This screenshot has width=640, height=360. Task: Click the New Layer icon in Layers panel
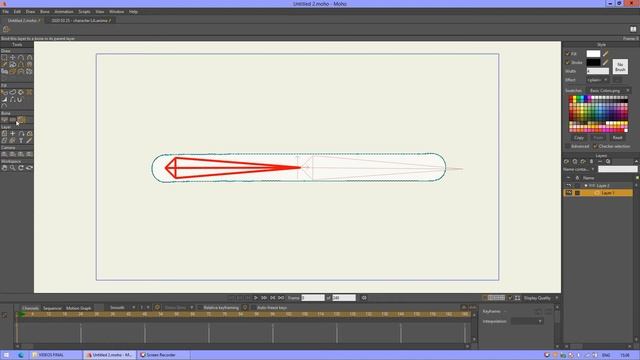566,162
